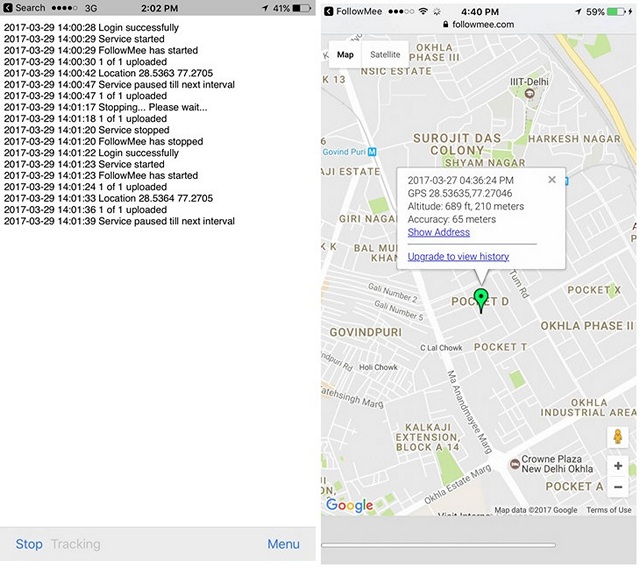Tap the padlock icon beside followmee.com

[x=446, y=24]
